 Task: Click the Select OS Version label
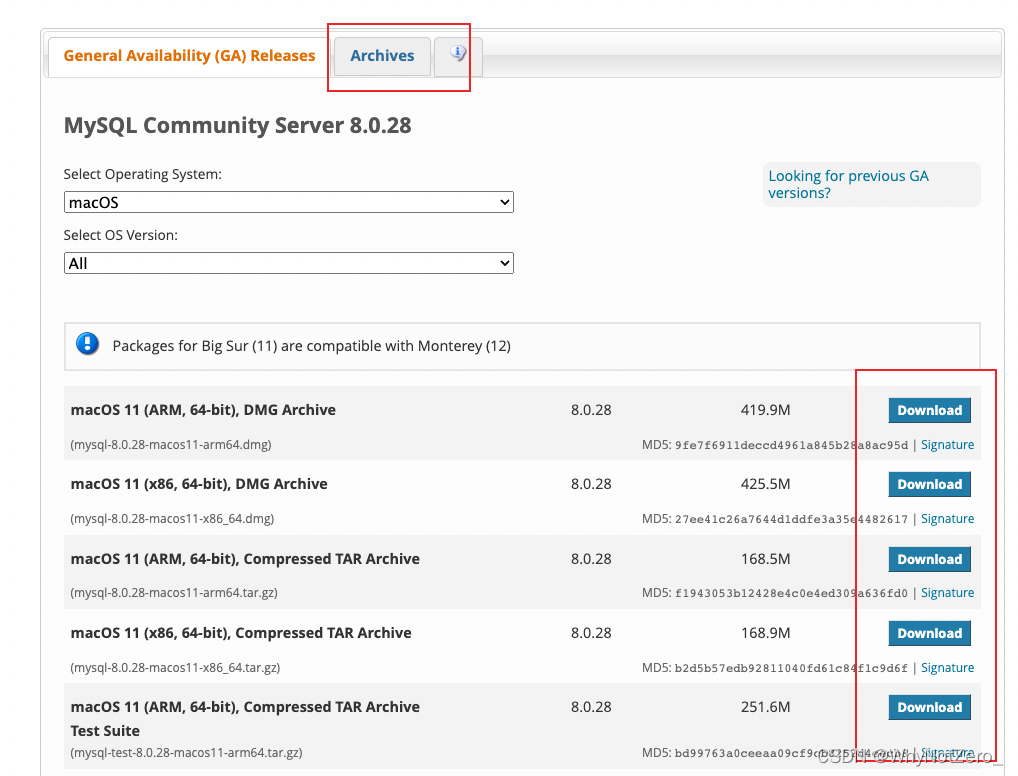click(x=121, y=236)
